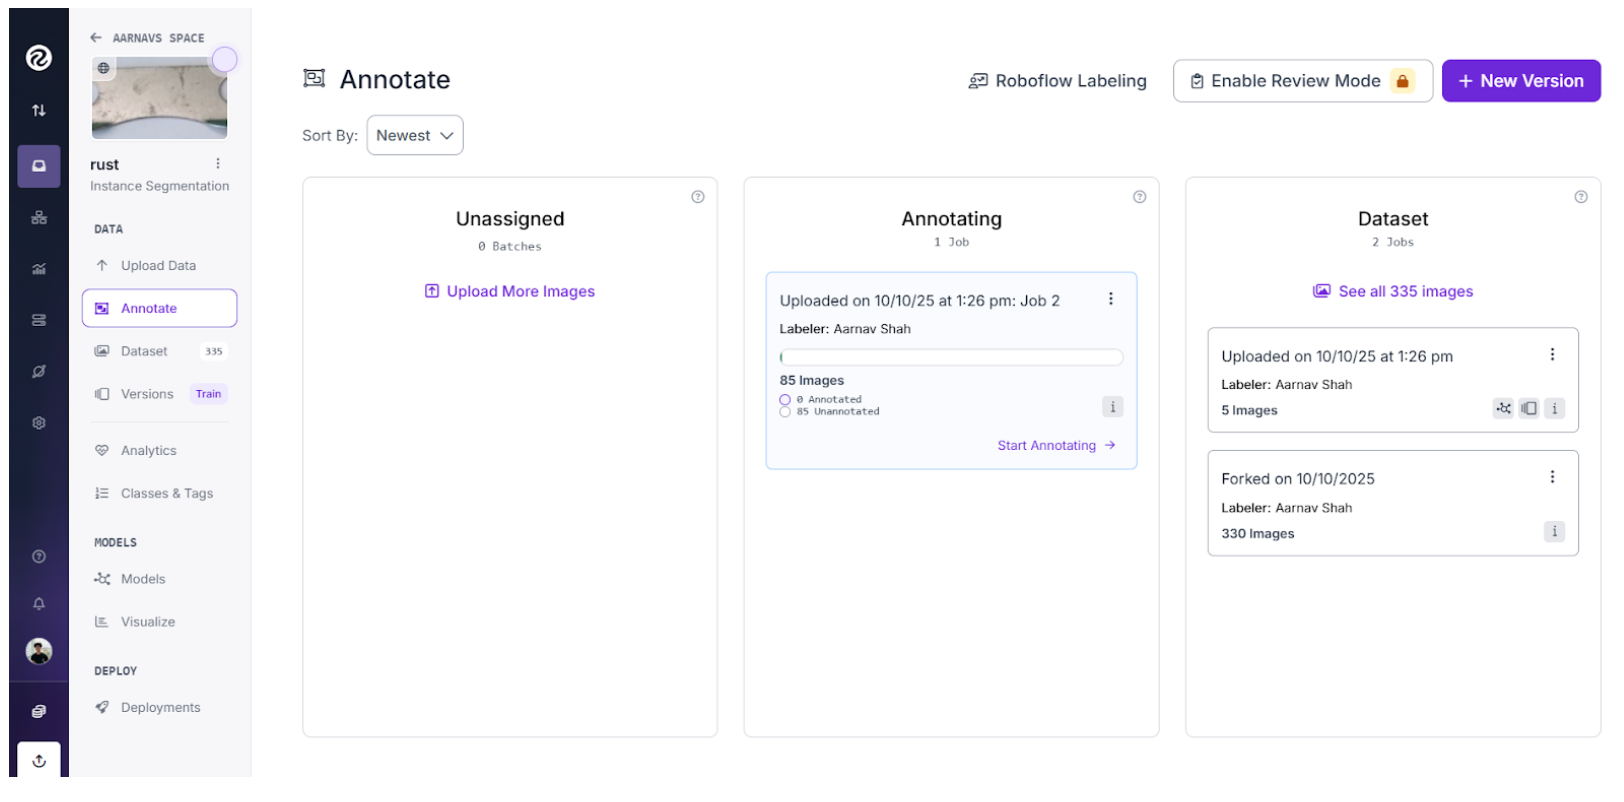
Task: Go to Versions in sidebar
Action: tap(147, 394)
